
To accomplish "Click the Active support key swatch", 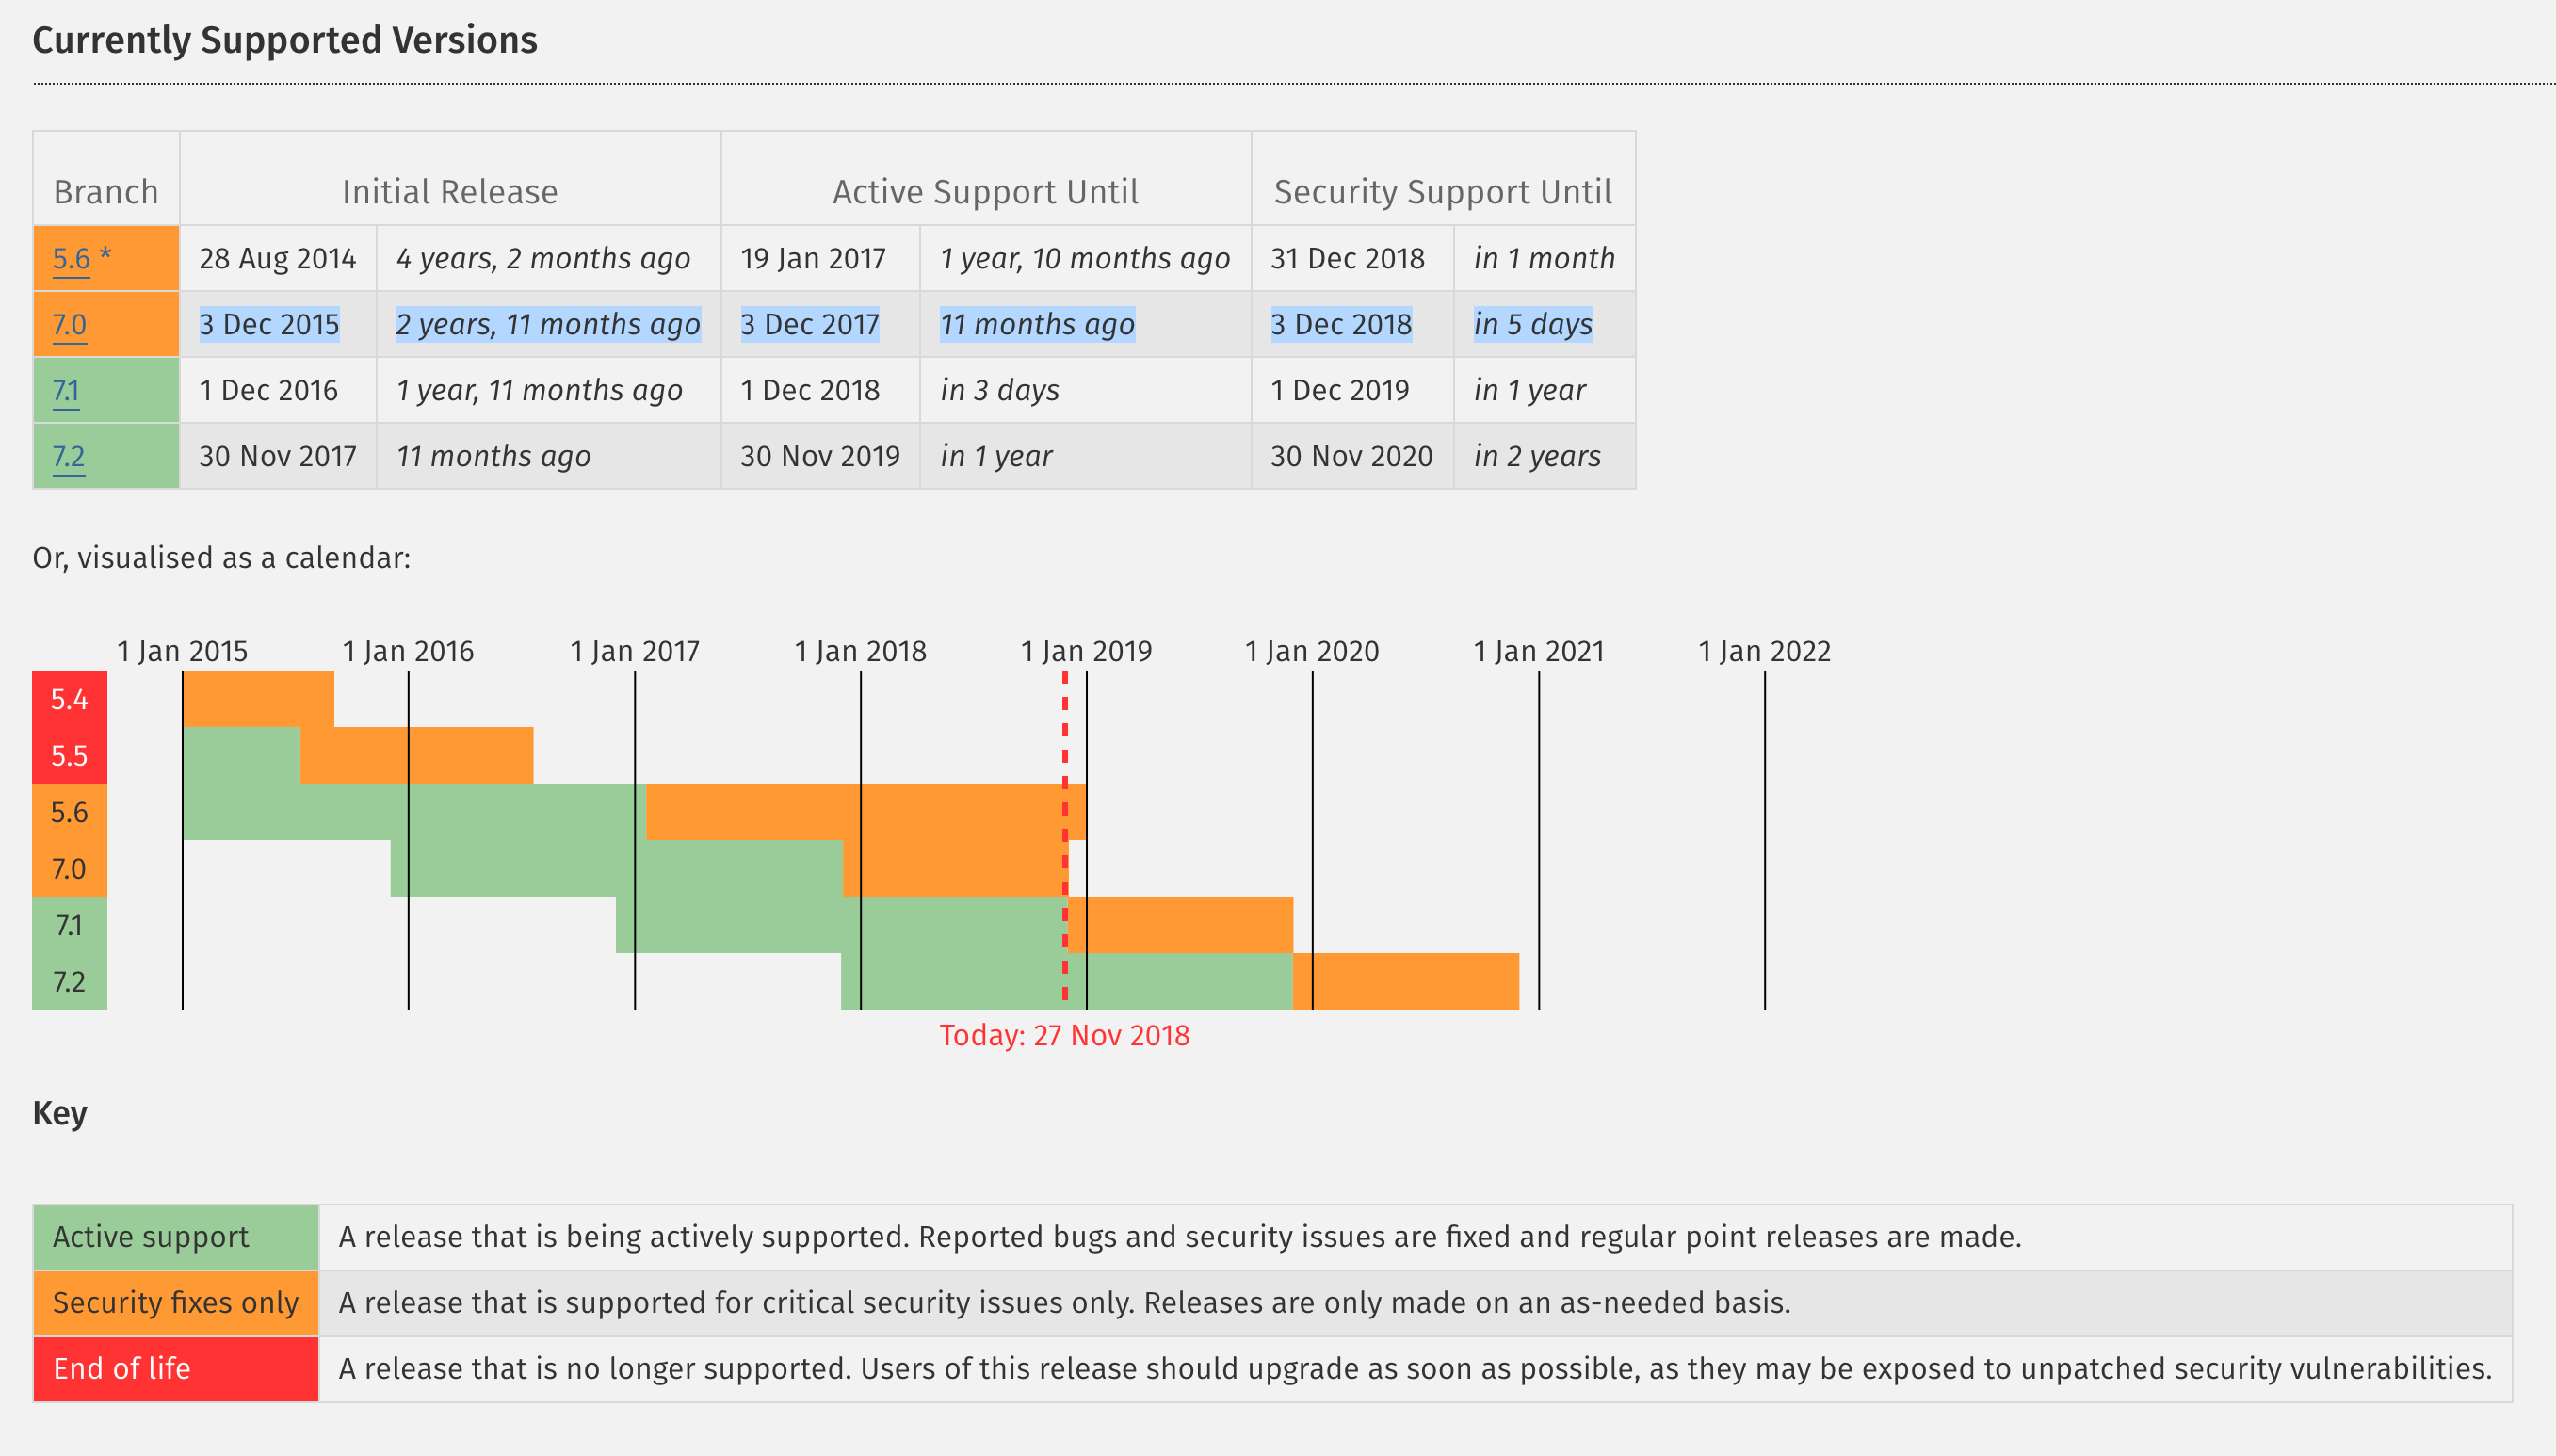I will tap(175, 1237).
